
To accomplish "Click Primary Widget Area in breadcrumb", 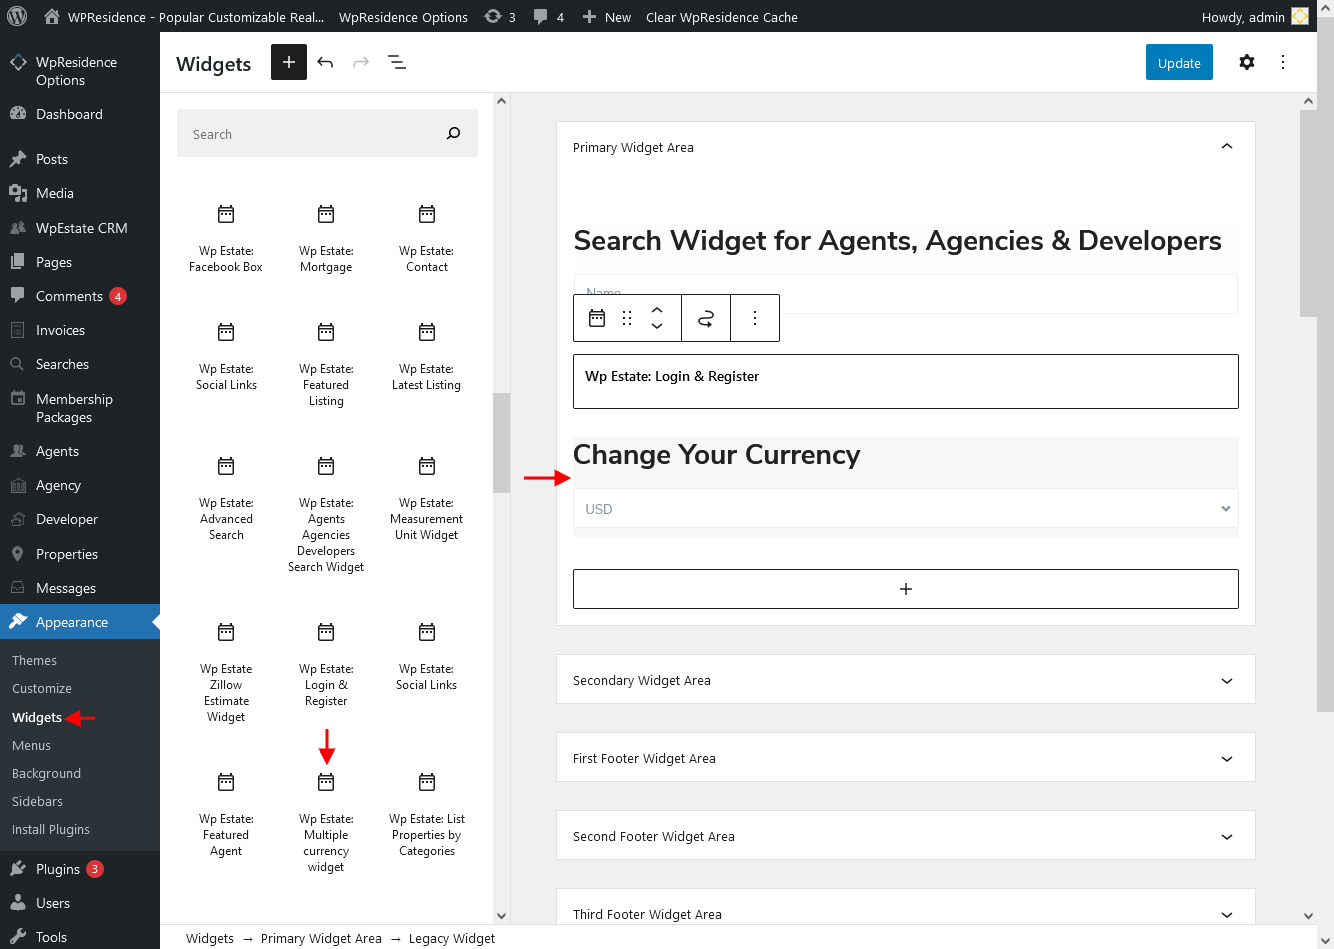I will (x=321, y=938).
